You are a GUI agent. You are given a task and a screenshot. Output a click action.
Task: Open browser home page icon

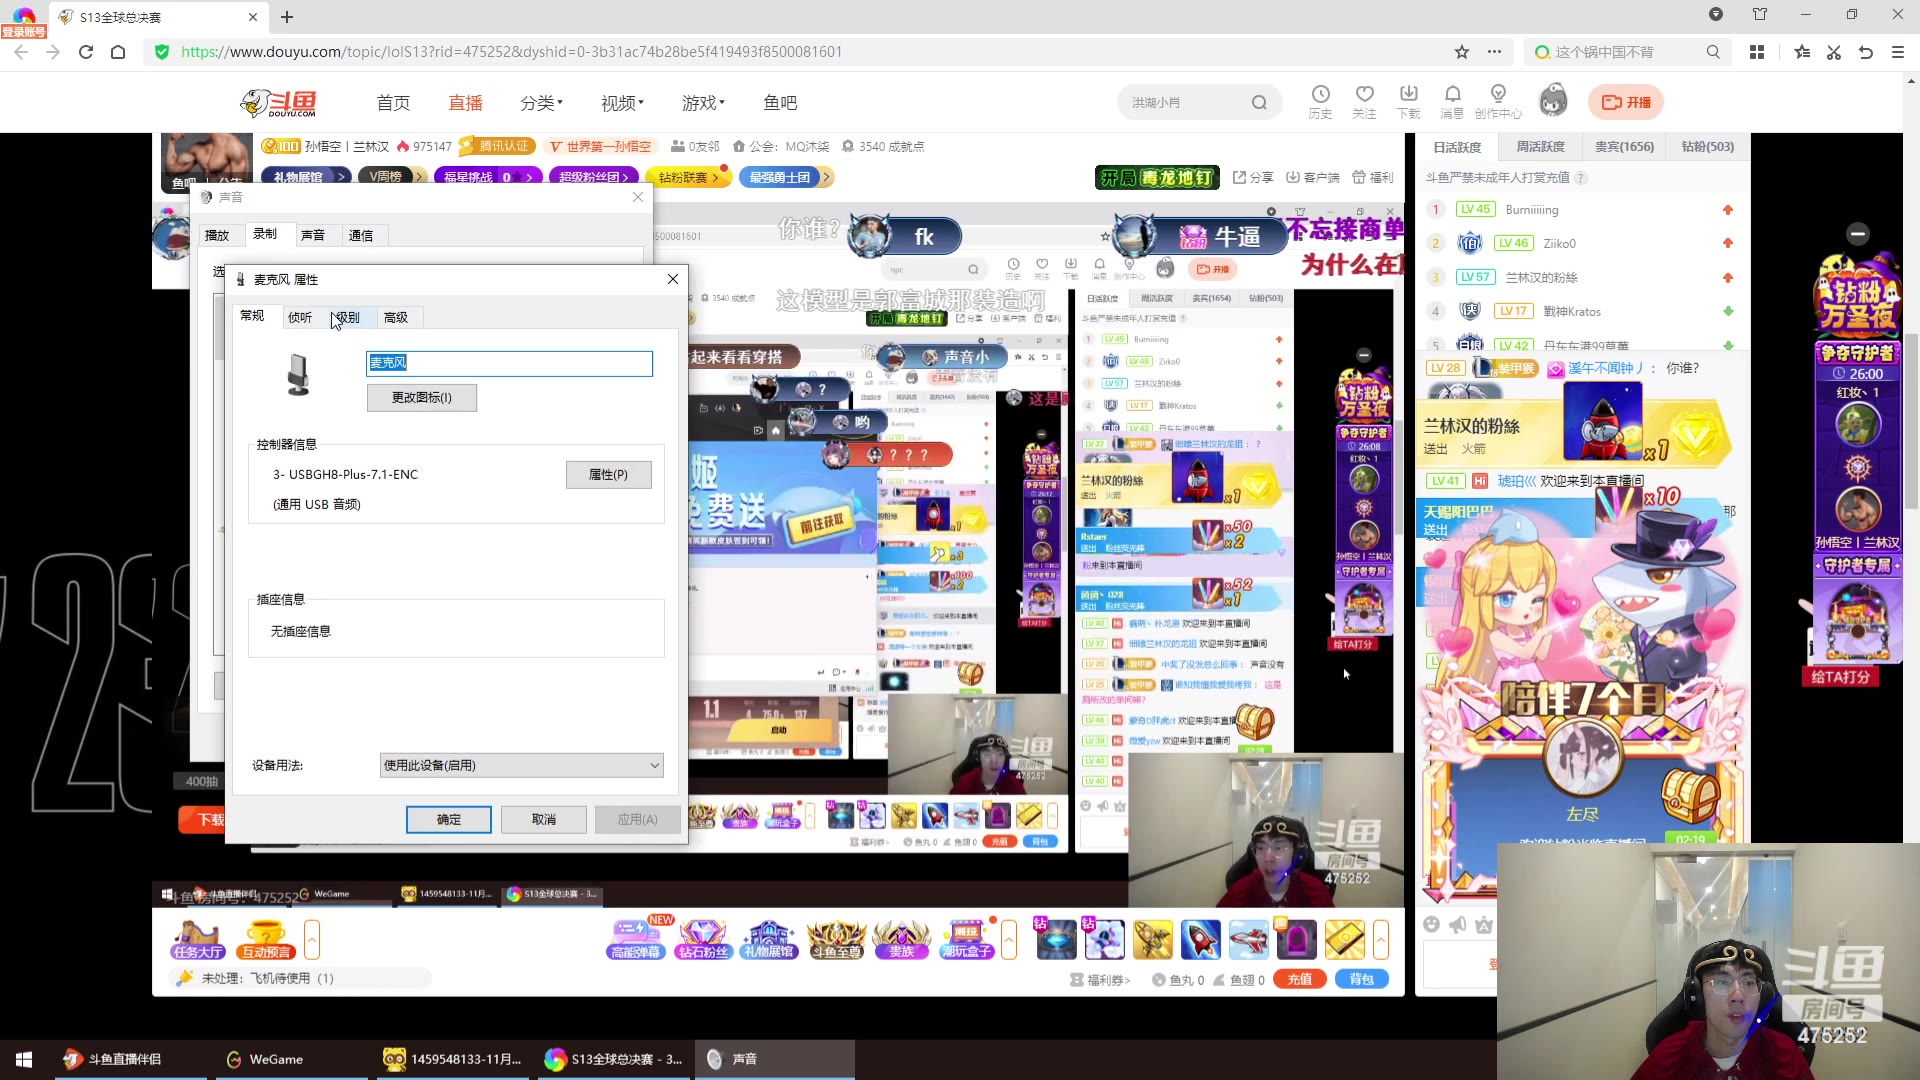tap(118, 52)
